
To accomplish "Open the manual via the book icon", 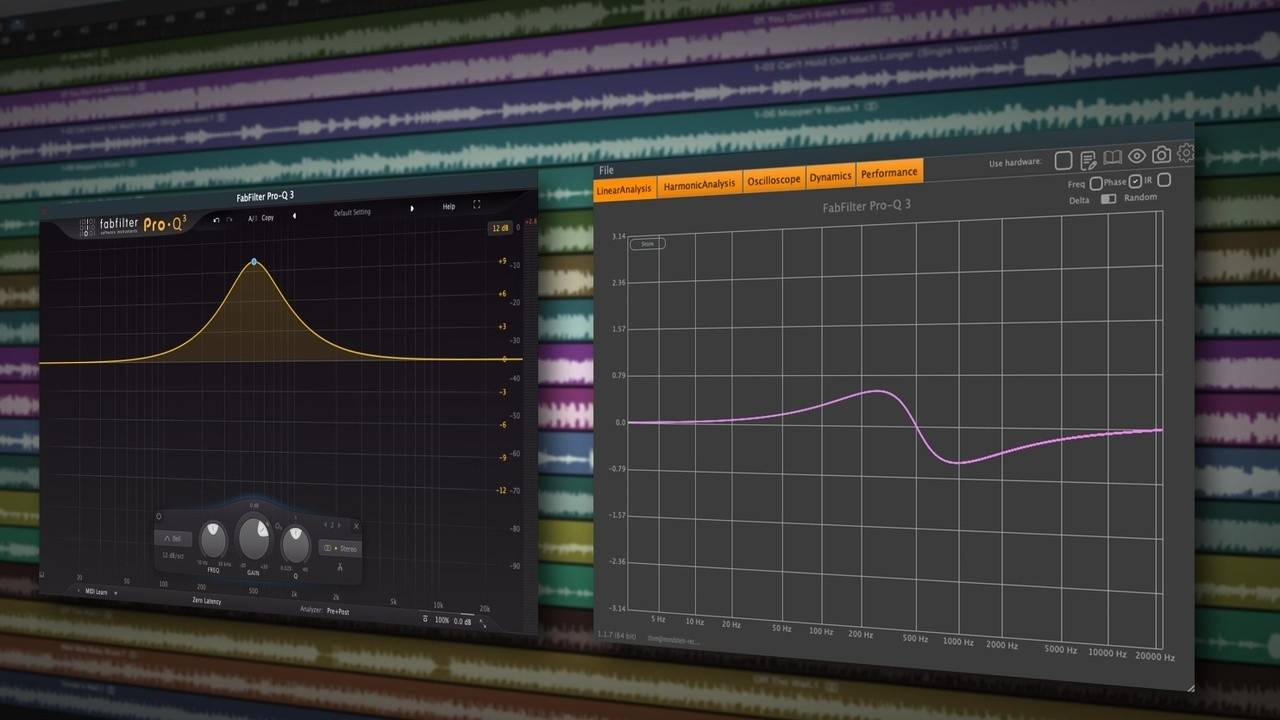I will click(1112, 157).
